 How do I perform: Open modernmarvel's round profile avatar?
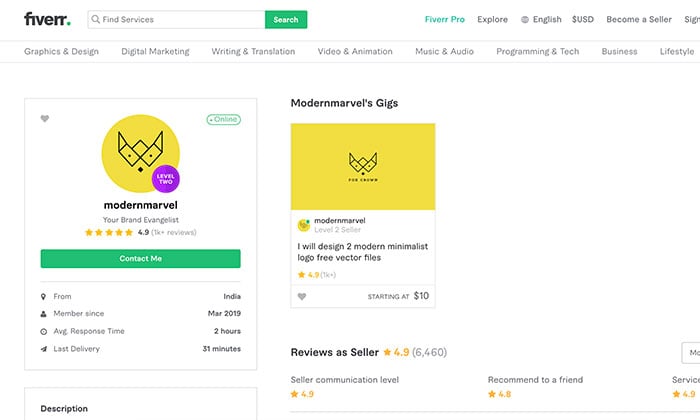[141, 154]
